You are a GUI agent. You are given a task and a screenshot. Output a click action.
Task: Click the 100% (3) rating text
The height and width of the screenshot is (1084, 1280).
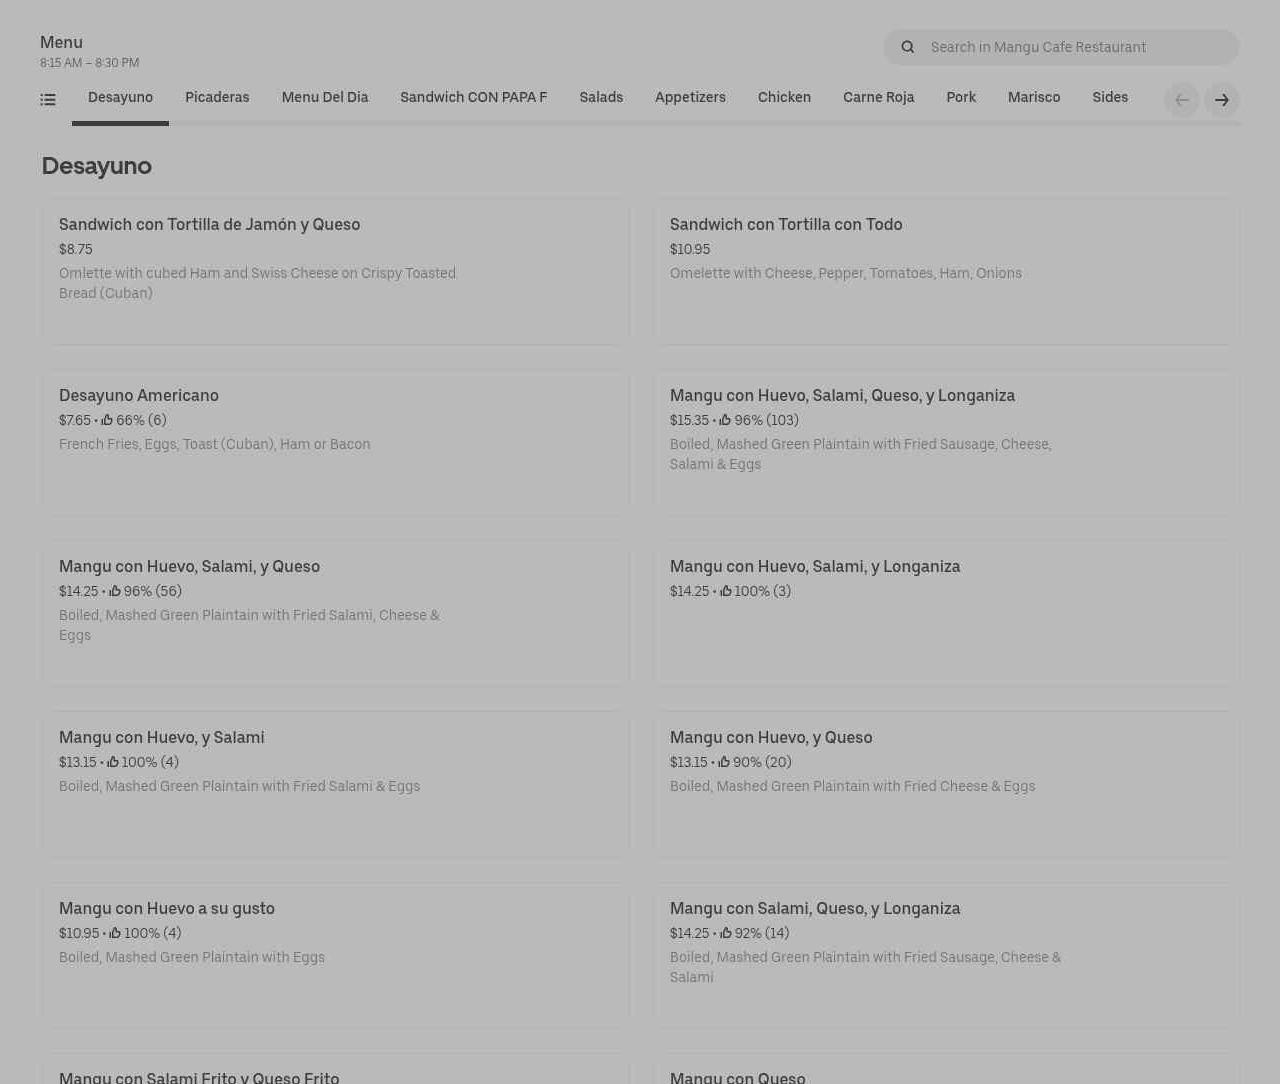pos(762,592)
